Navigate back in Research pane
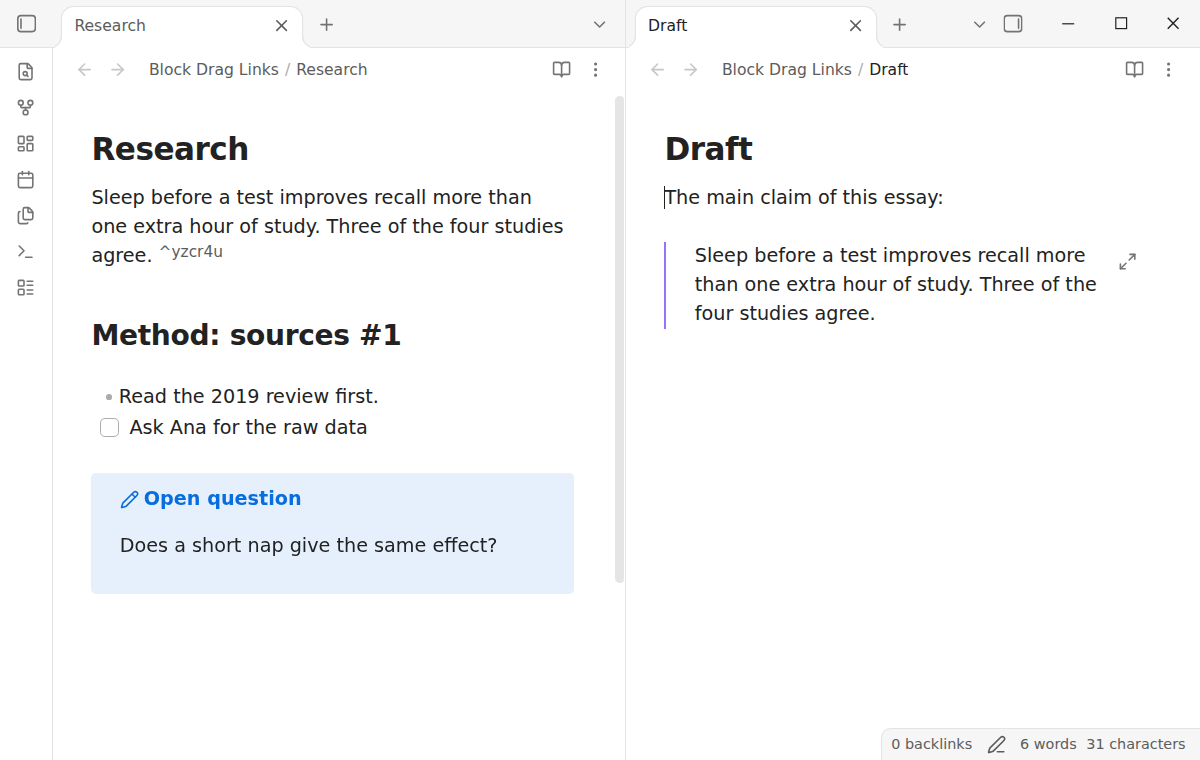Viewport: 1200px width, 760px height. 85,69
